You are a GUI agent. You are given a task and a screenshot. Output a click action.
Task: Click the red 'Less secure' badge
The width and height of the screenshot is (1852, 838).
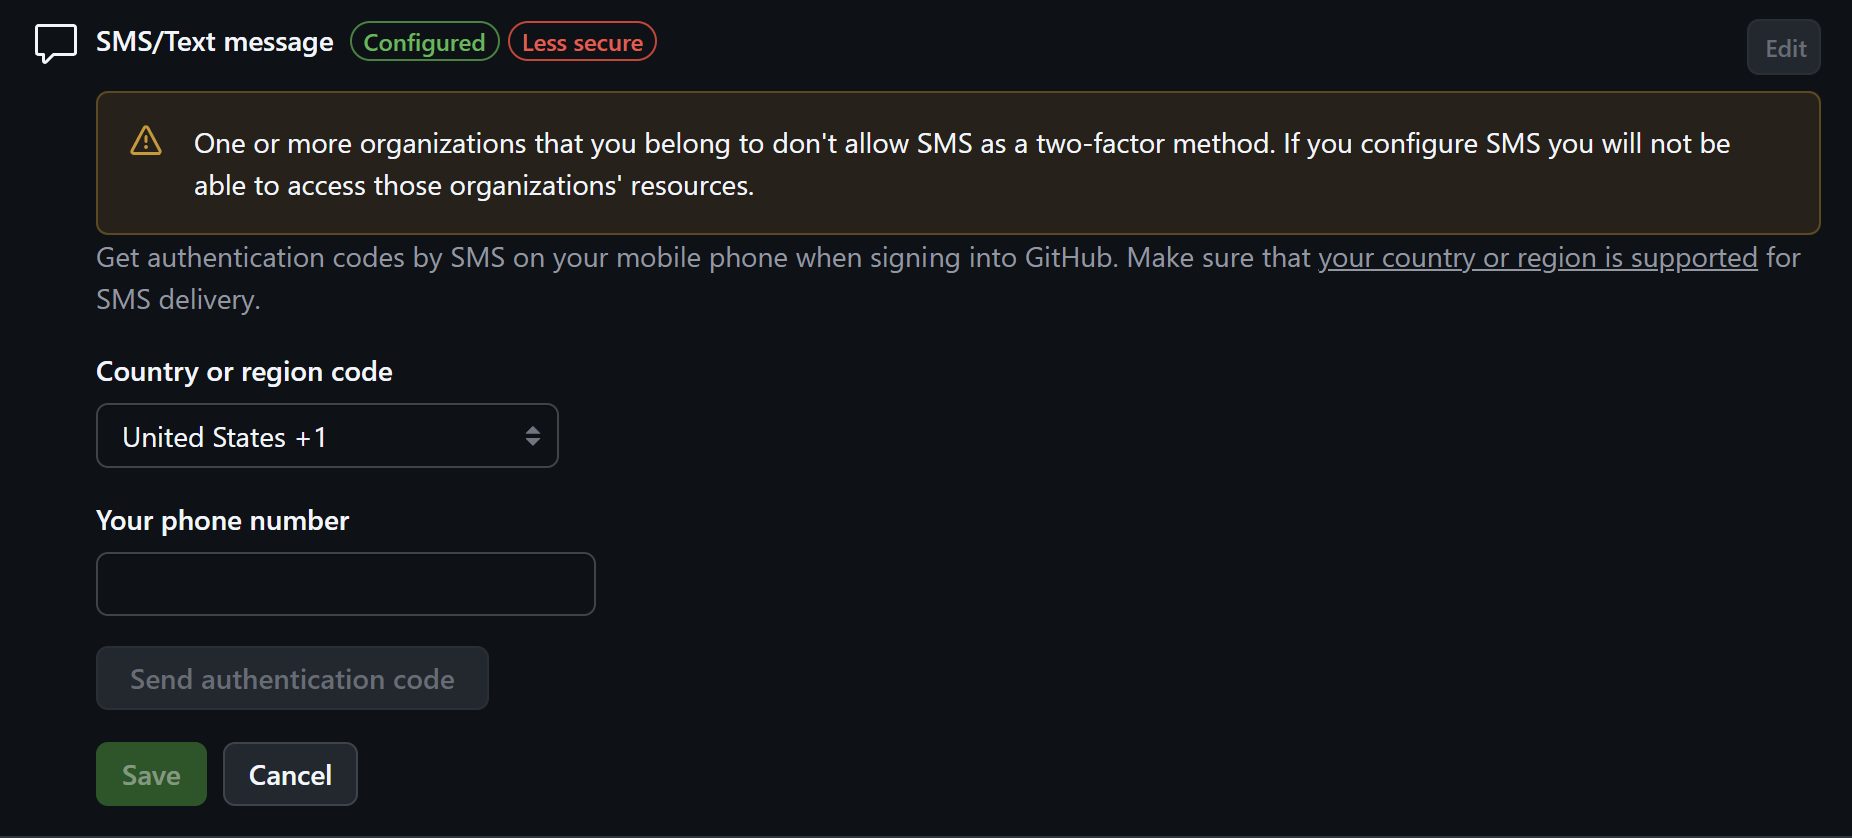[x=582, y=42]
